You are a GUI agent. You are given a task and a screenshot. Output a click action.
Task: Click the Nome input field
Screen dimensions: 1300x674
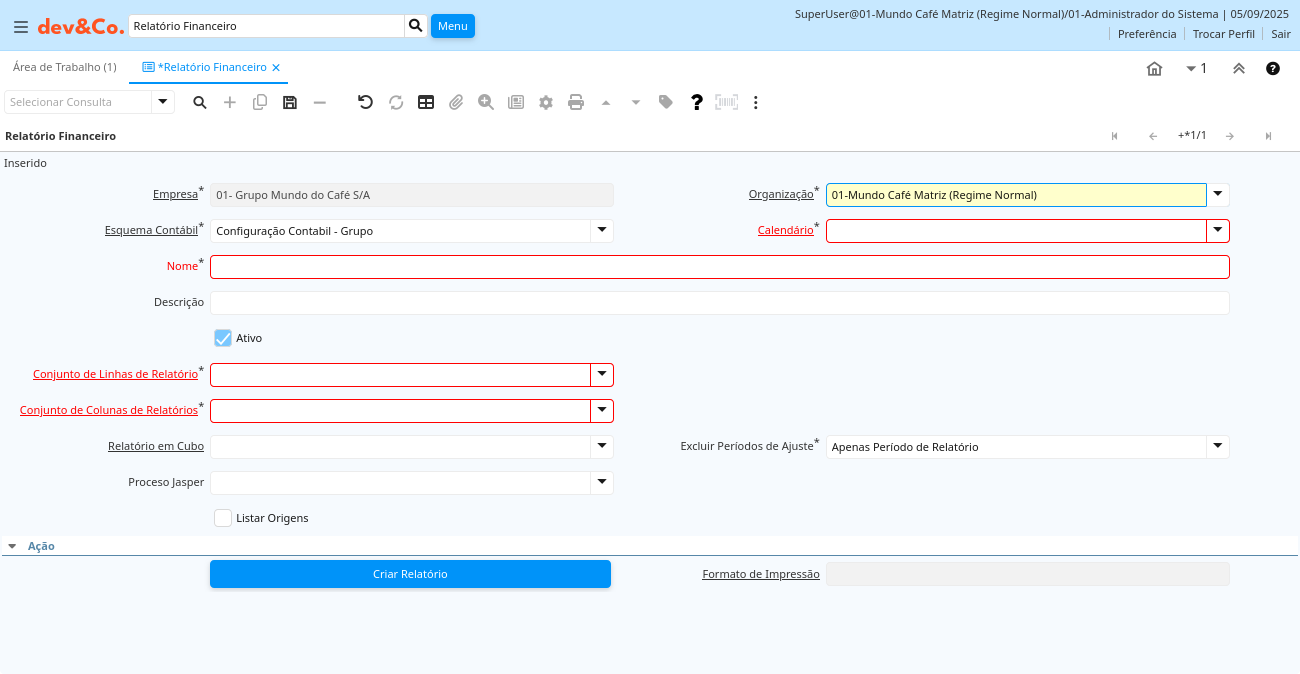[719, 267]
